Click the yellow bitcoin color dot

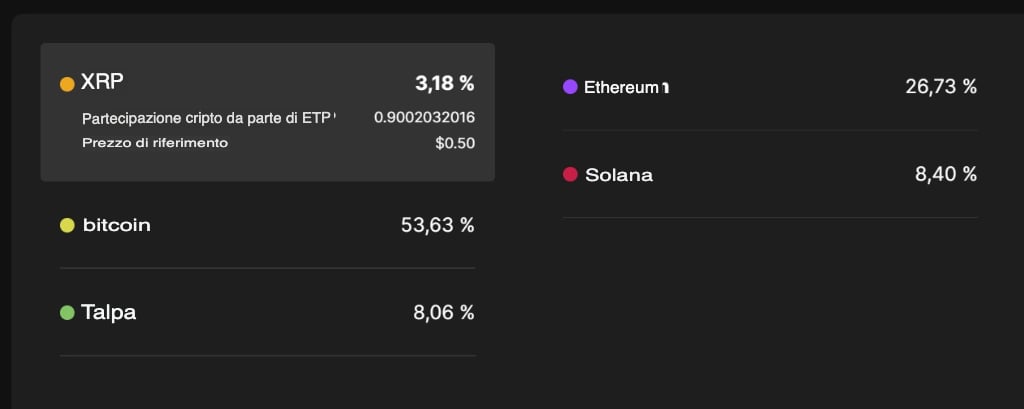tap(67, 226)
